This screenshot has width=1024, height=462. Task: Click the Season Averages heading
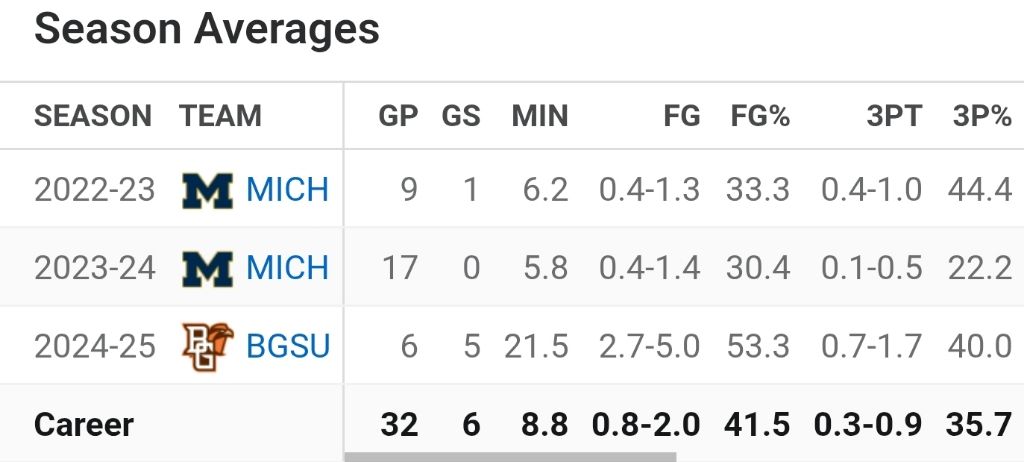(x=207, y=29)
